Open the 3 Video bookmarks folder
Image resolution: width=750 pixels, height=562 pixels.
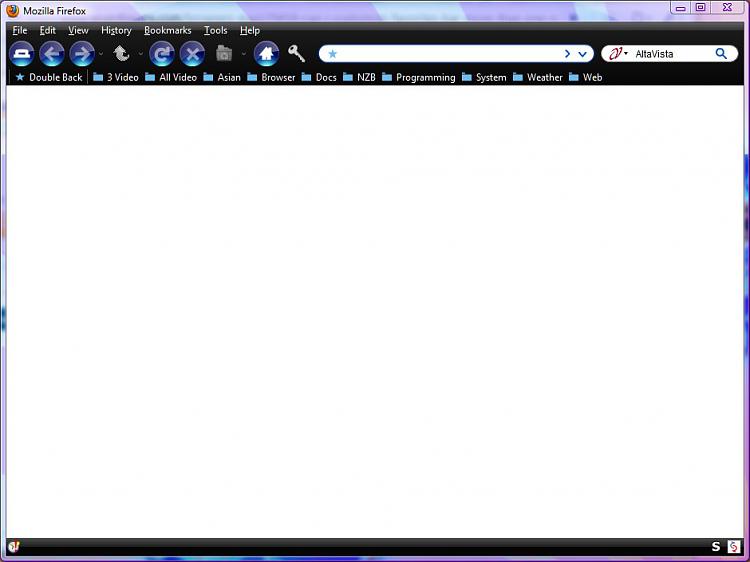pos(116,77)
